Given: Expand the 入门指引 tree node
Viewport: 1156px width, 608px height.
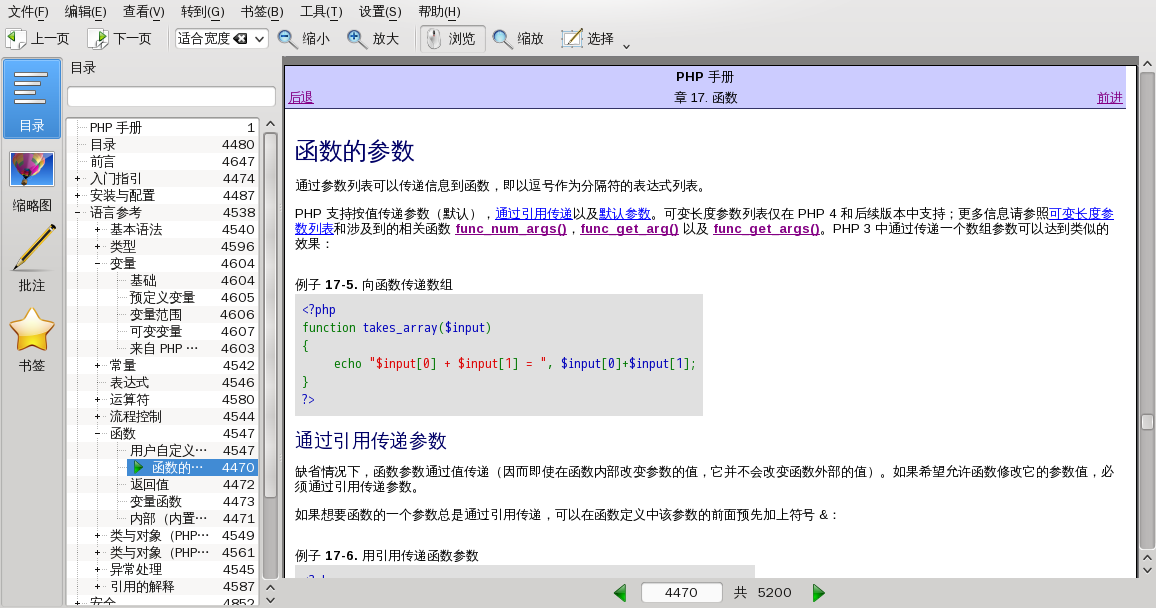Looking at the screenshot, I should [x=77, y=178].
